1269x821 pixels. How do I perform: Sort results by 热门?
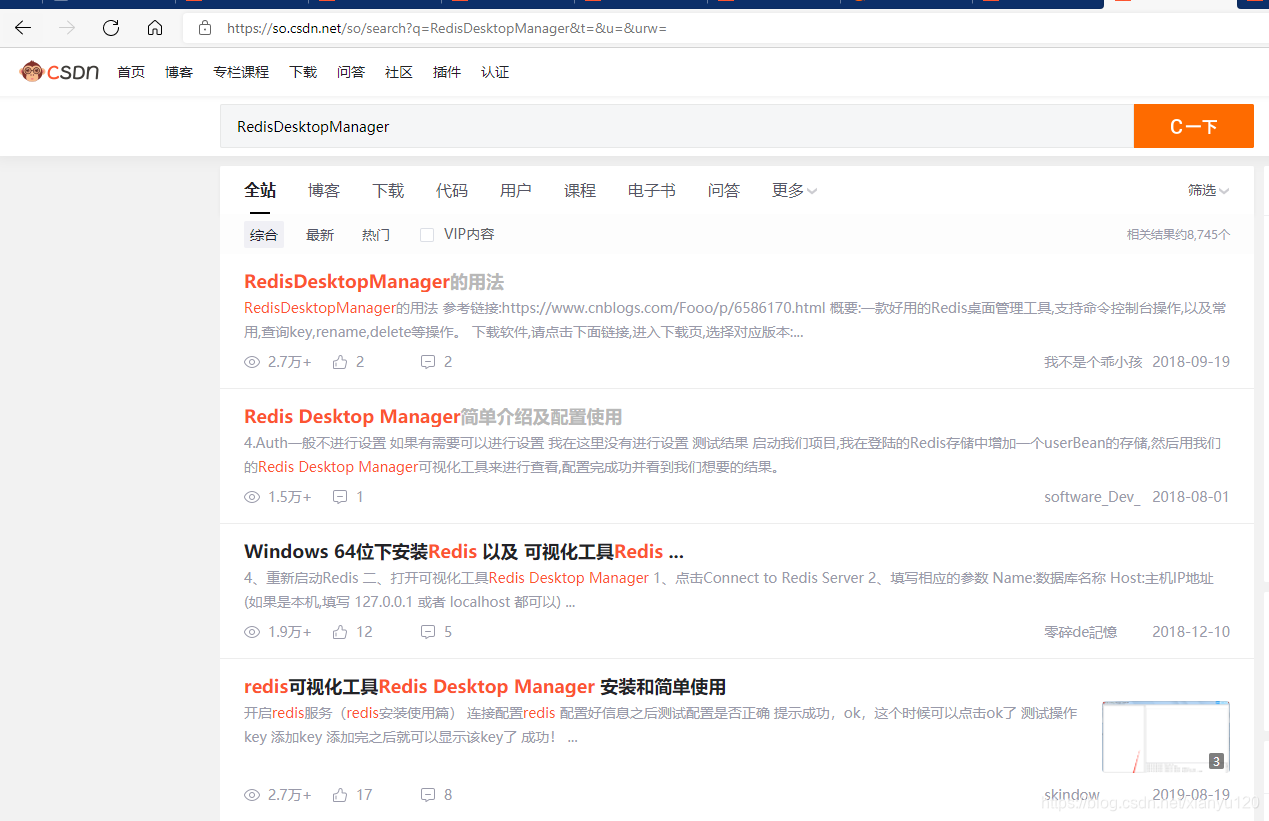point(376,235)
